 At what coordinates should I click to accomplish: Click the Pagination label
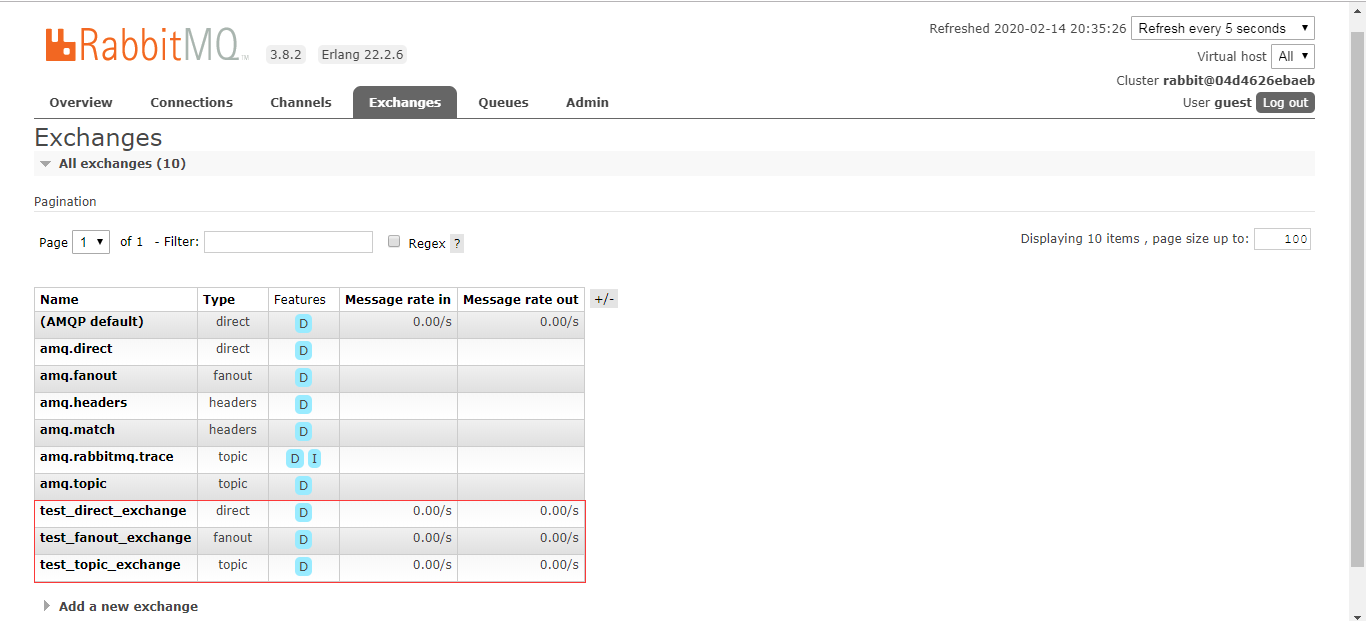[65, 202]
